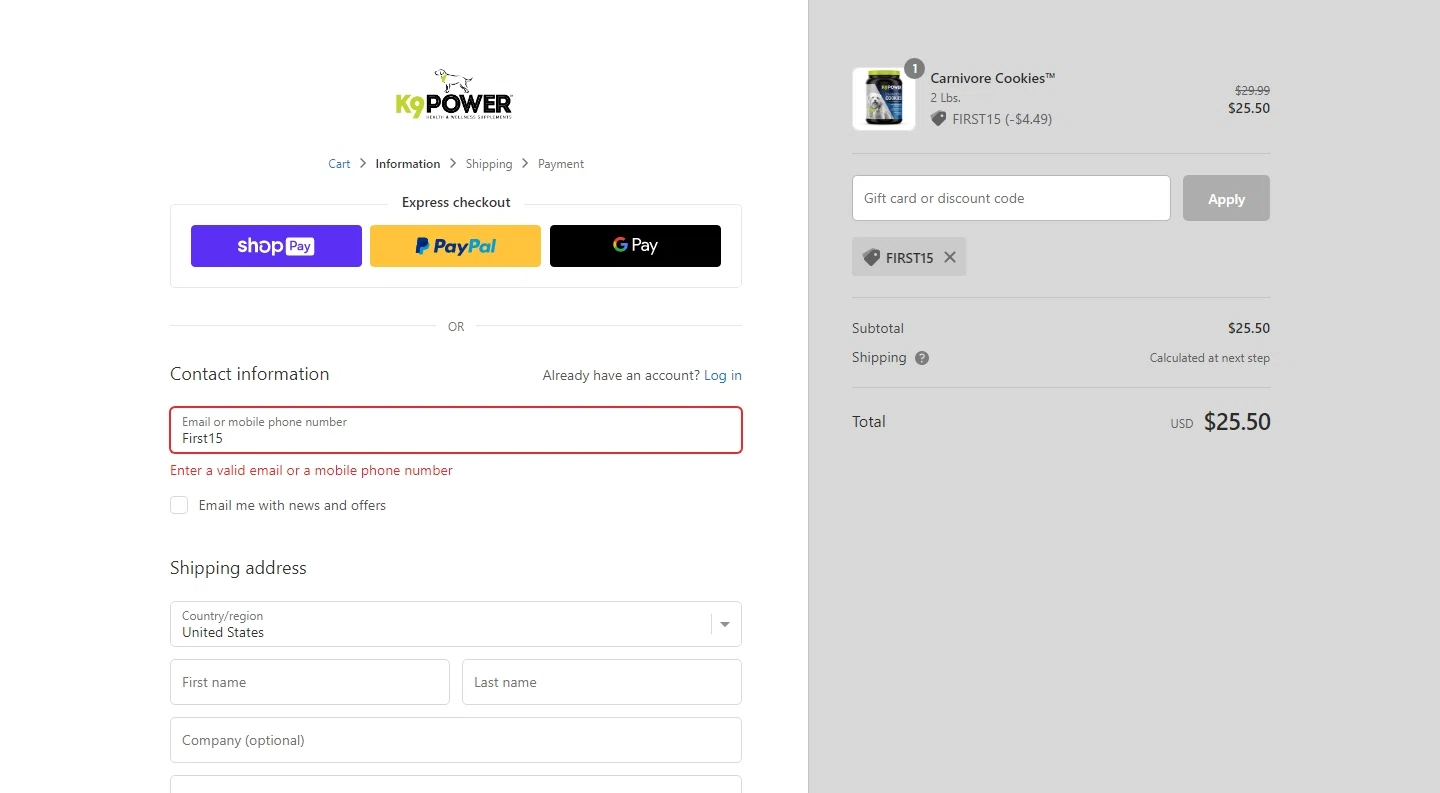1440x793 pixels.
Task: Click the Company (optional) field
Action: tap(456, 740)
